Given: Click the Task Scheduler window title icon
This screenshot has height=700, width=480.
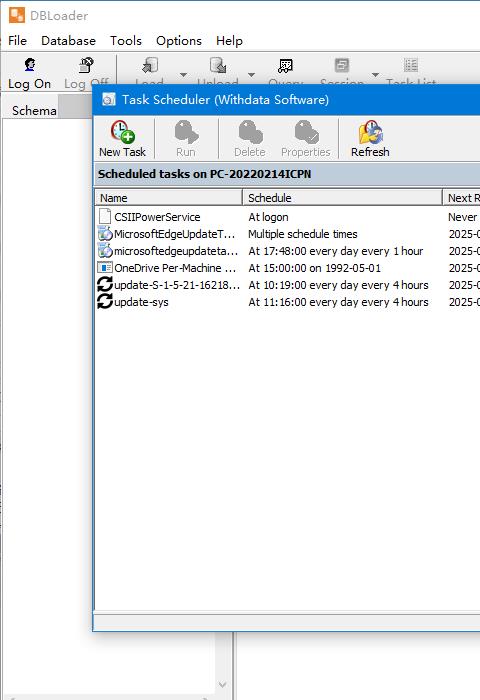Looking at the screenshot, I should point(109,99).
